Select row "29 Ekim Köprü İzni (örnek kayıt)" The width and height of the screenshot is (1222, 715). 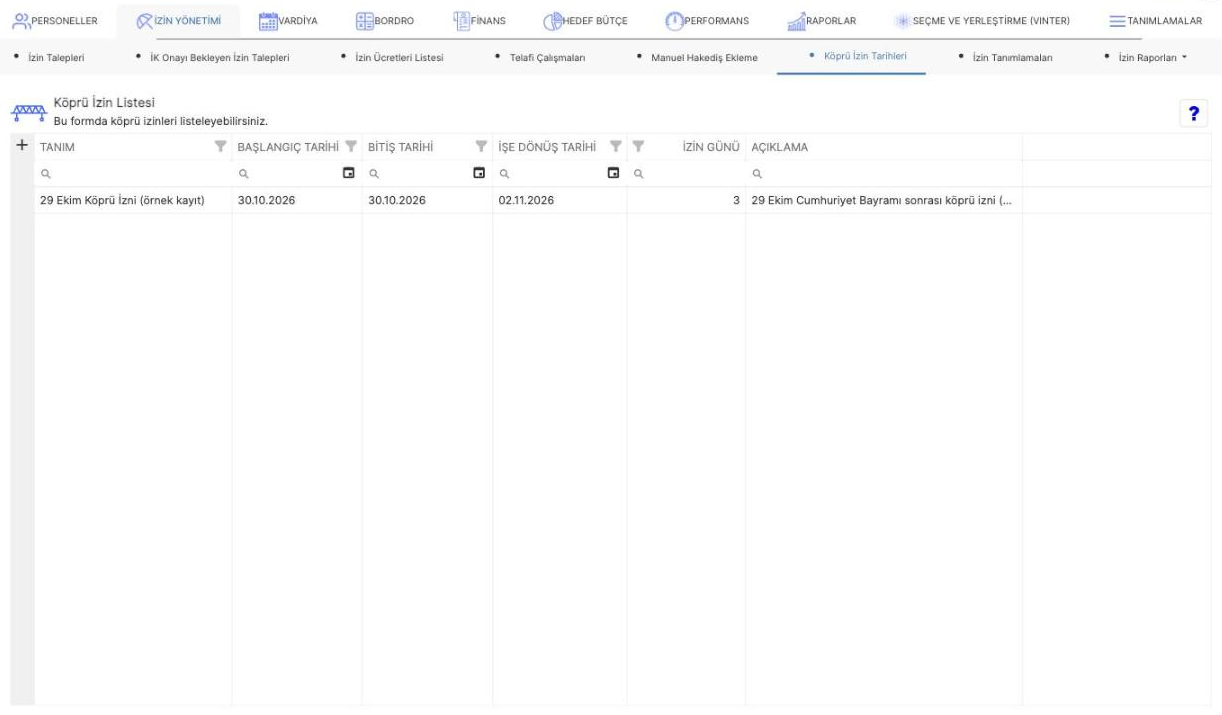coord(621,200)
